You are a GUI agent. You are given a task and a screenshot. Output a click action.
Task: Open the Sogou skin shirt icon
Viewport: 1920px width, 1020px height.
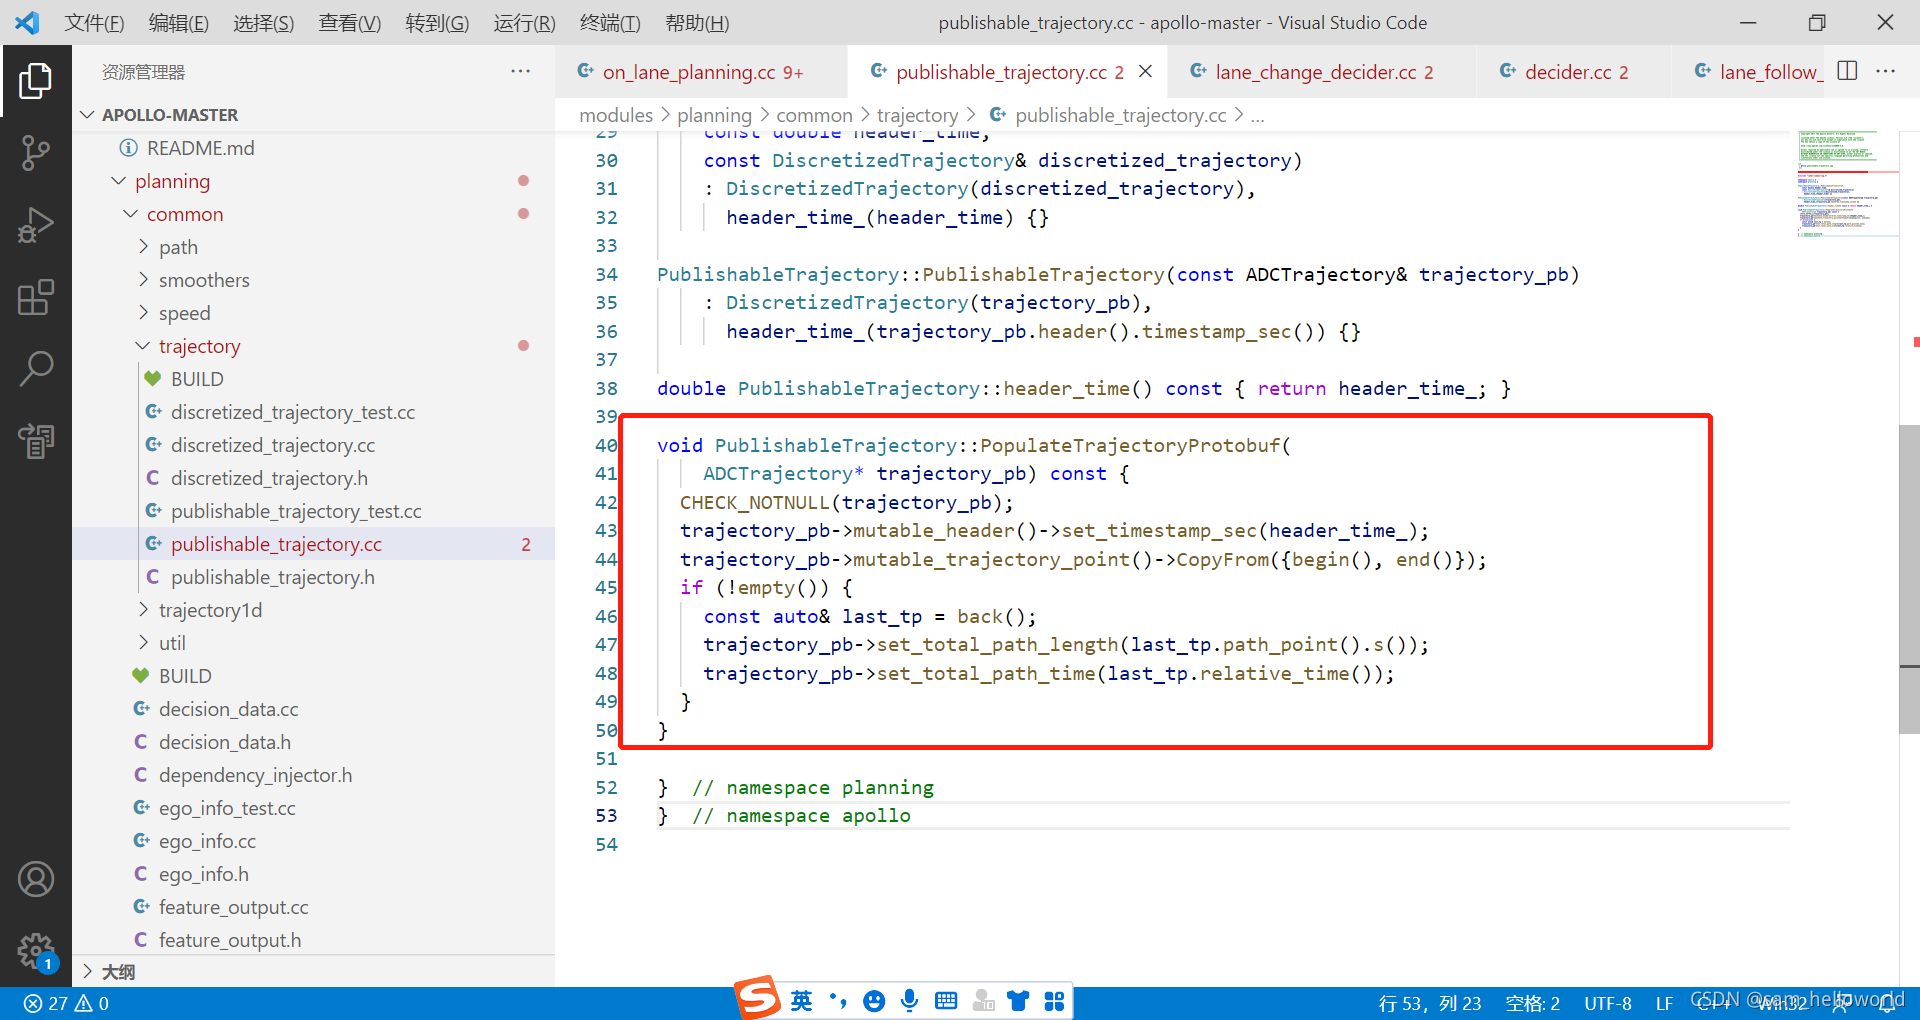[x=1018, y=1001]
